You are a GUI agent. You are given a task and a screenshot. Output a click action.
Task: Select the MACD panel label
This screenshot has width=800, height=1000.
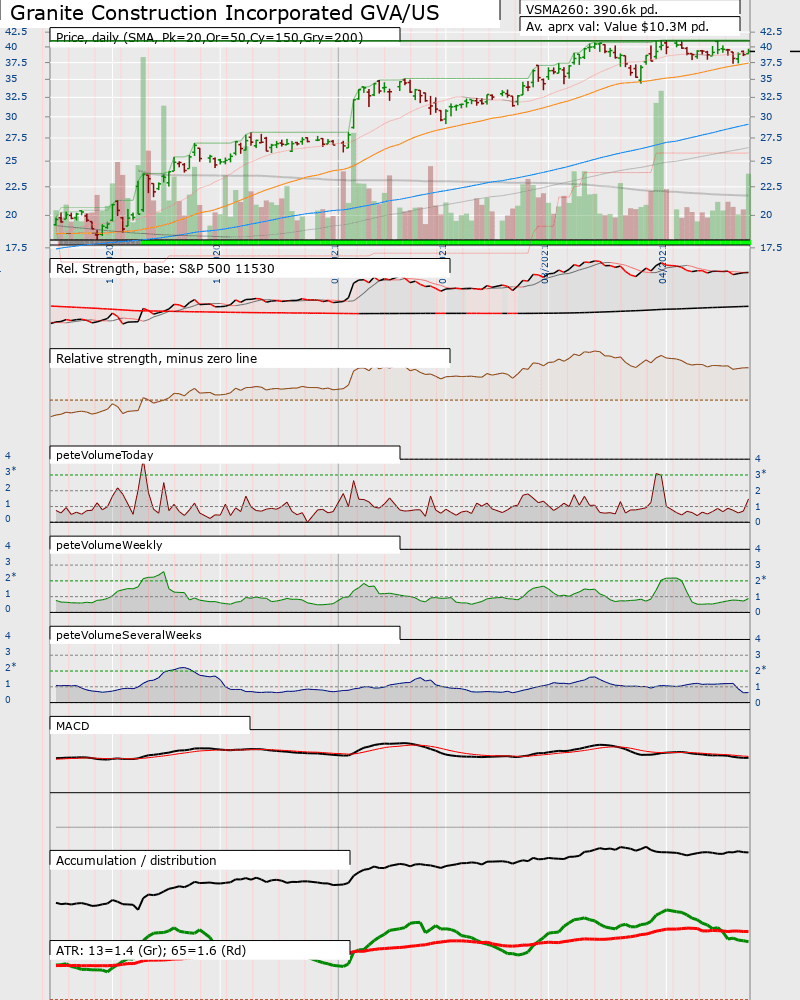pos(73,726)
